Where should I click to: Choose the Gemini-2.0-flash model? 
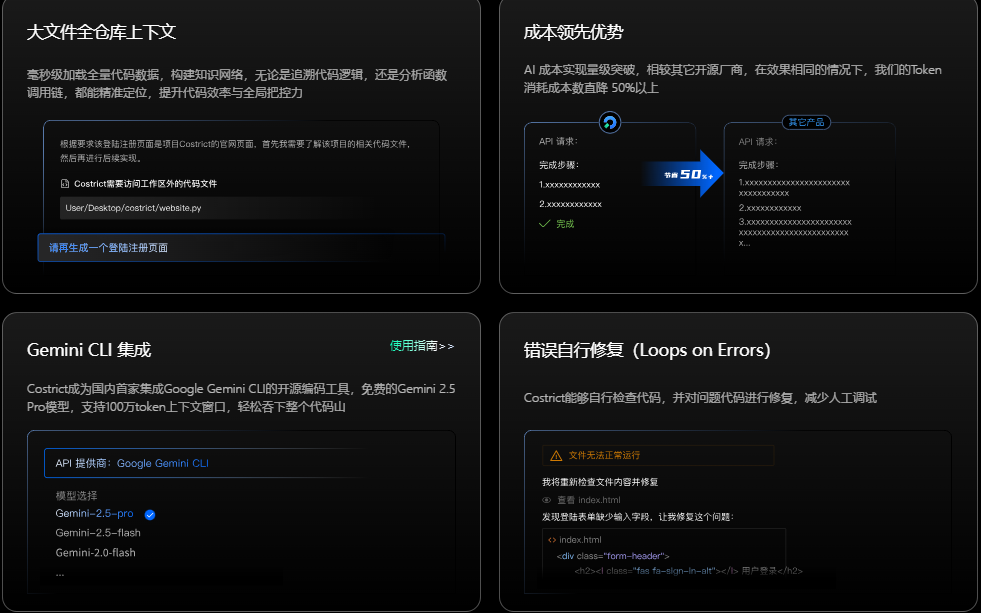[x=96, y=553]
